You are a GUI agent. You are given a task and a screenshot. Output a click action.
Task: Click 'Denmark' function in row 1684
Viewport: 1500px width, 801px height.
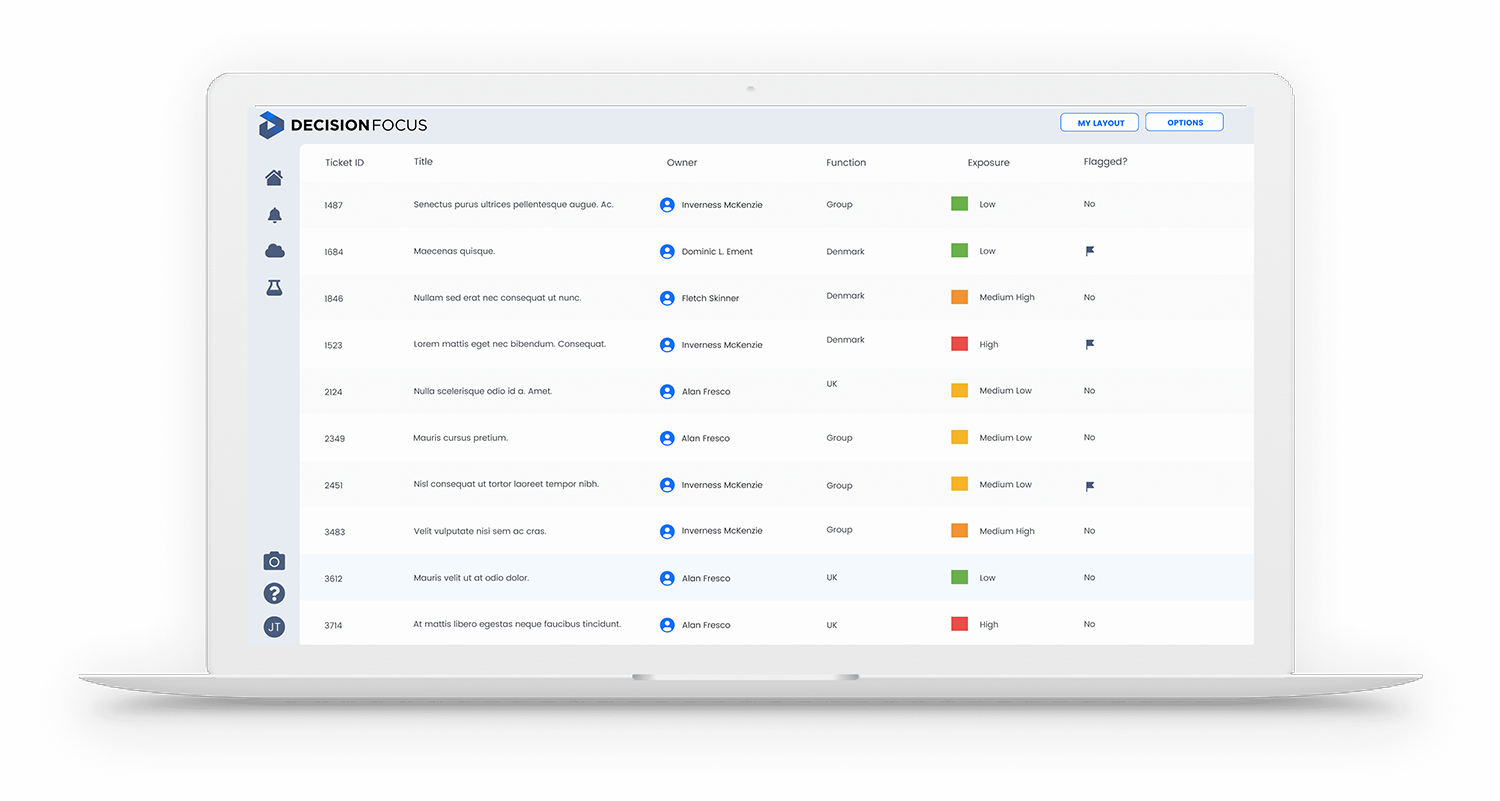(x=845, y=252)
